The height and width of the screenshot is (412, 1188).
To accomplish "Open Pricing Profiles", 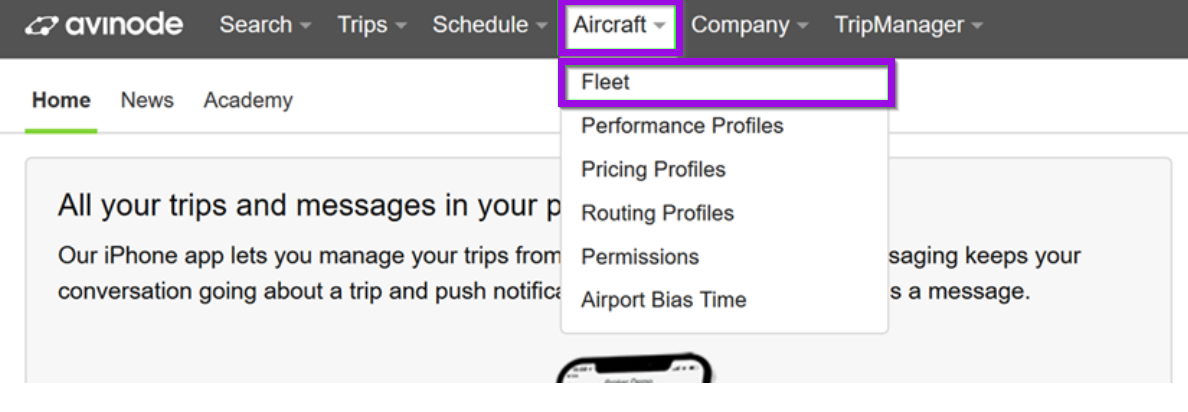I will click(x=653, y=170).
